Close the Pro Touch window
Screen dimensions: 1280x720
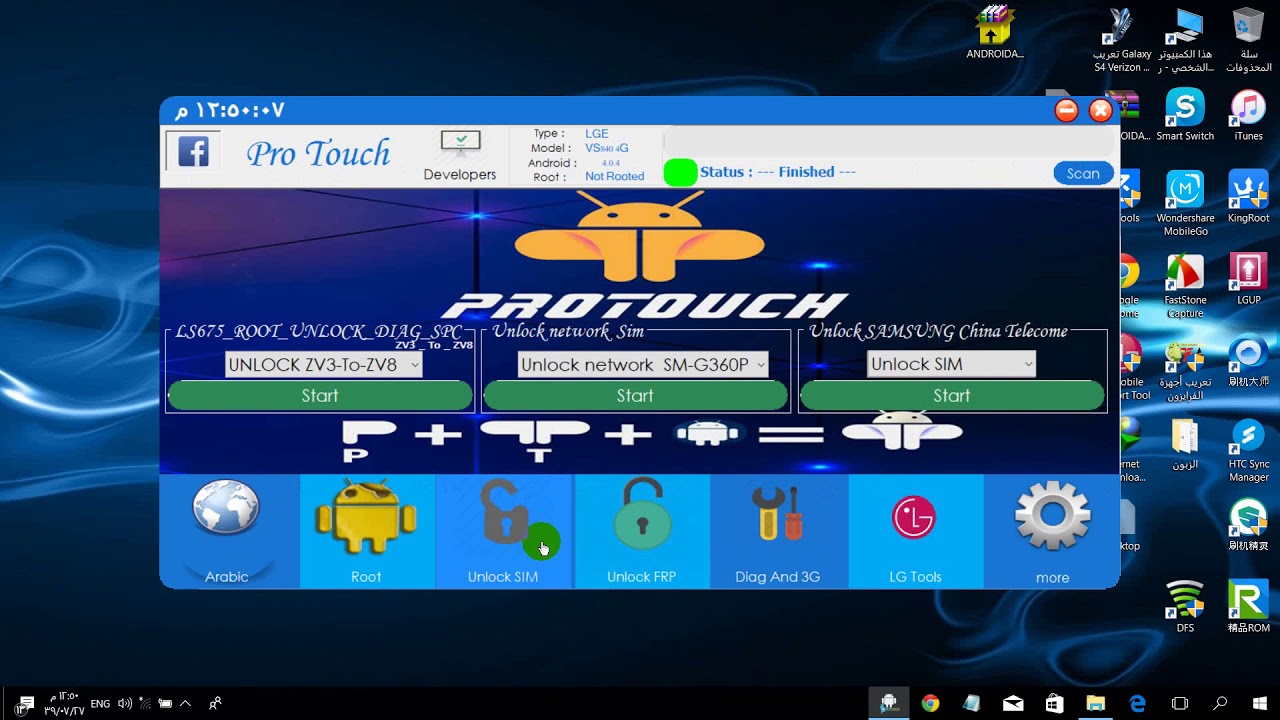1101,111
